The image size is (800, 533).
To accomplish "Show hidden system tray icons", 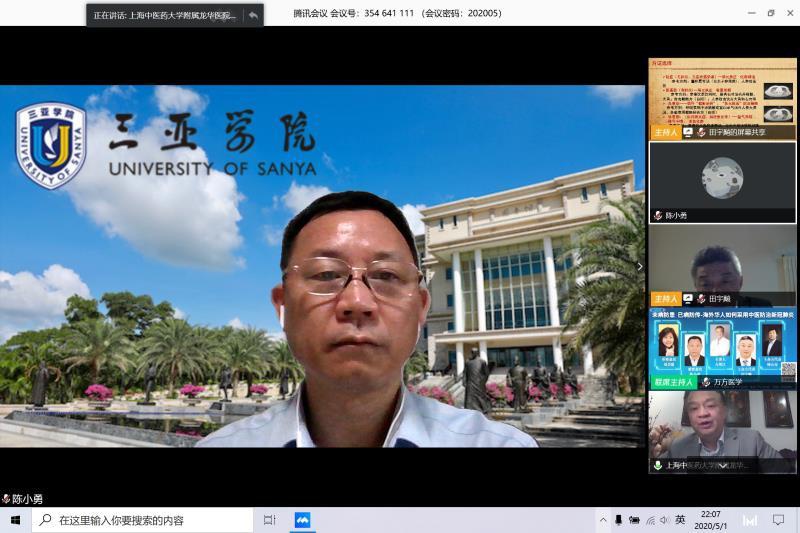I will pyautogui.click(x=602, y=520).
